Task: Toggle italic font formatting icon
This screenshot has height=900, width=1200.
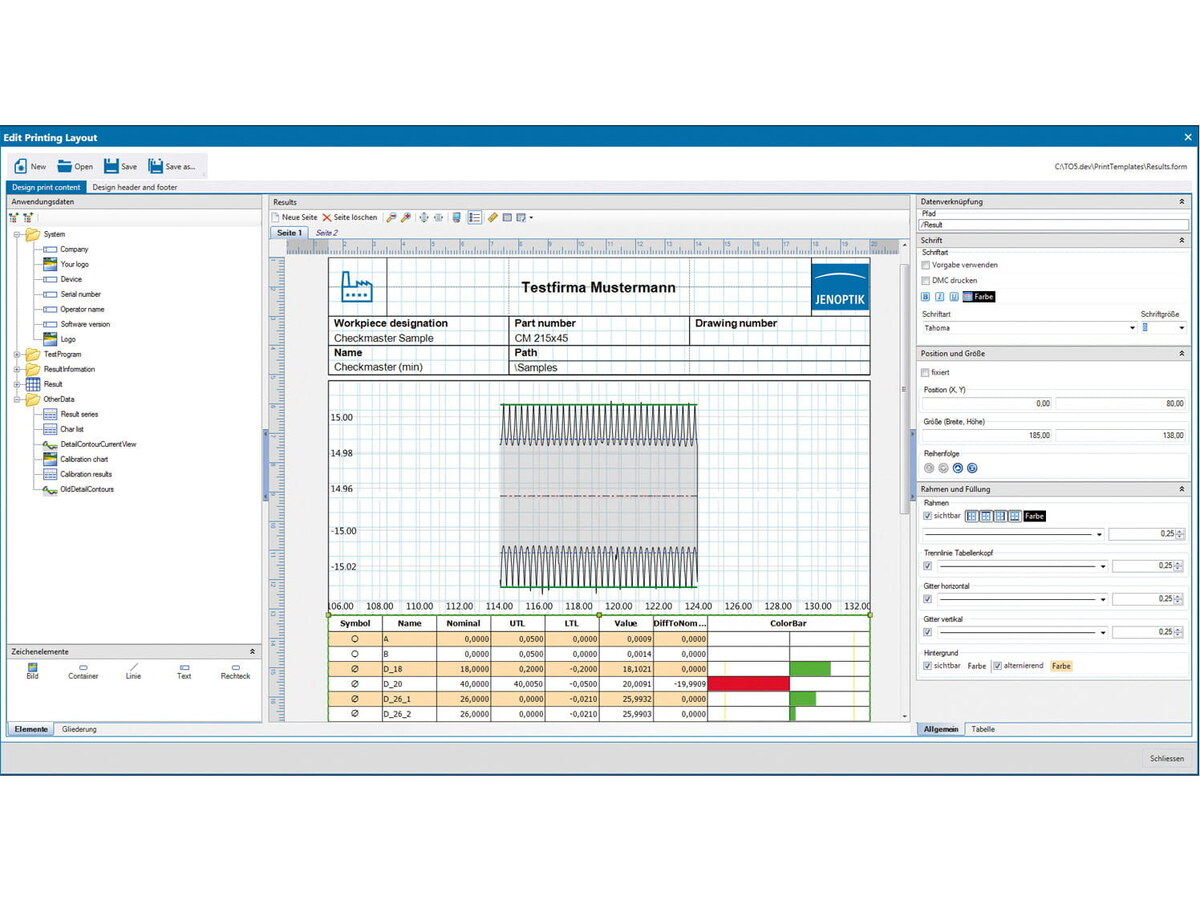Action: (x=940, y=297)
